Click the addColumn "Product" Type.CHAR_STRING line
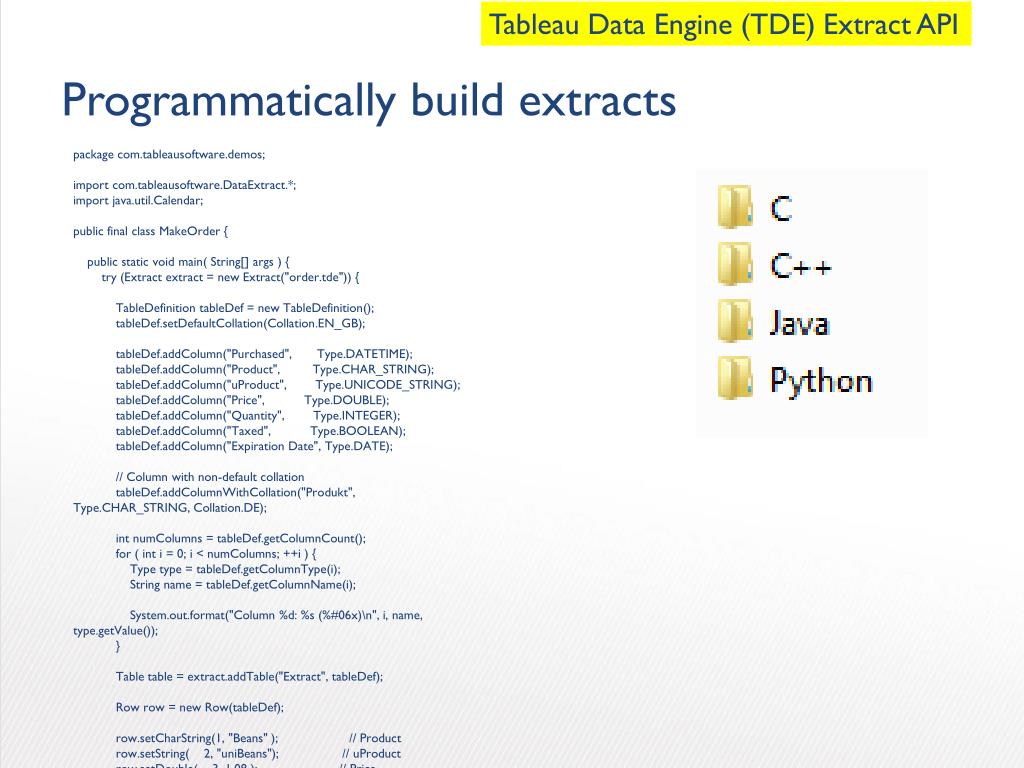Image resolution: width=1024 pixels, height=768 pixels. click(x=275, y=369)
